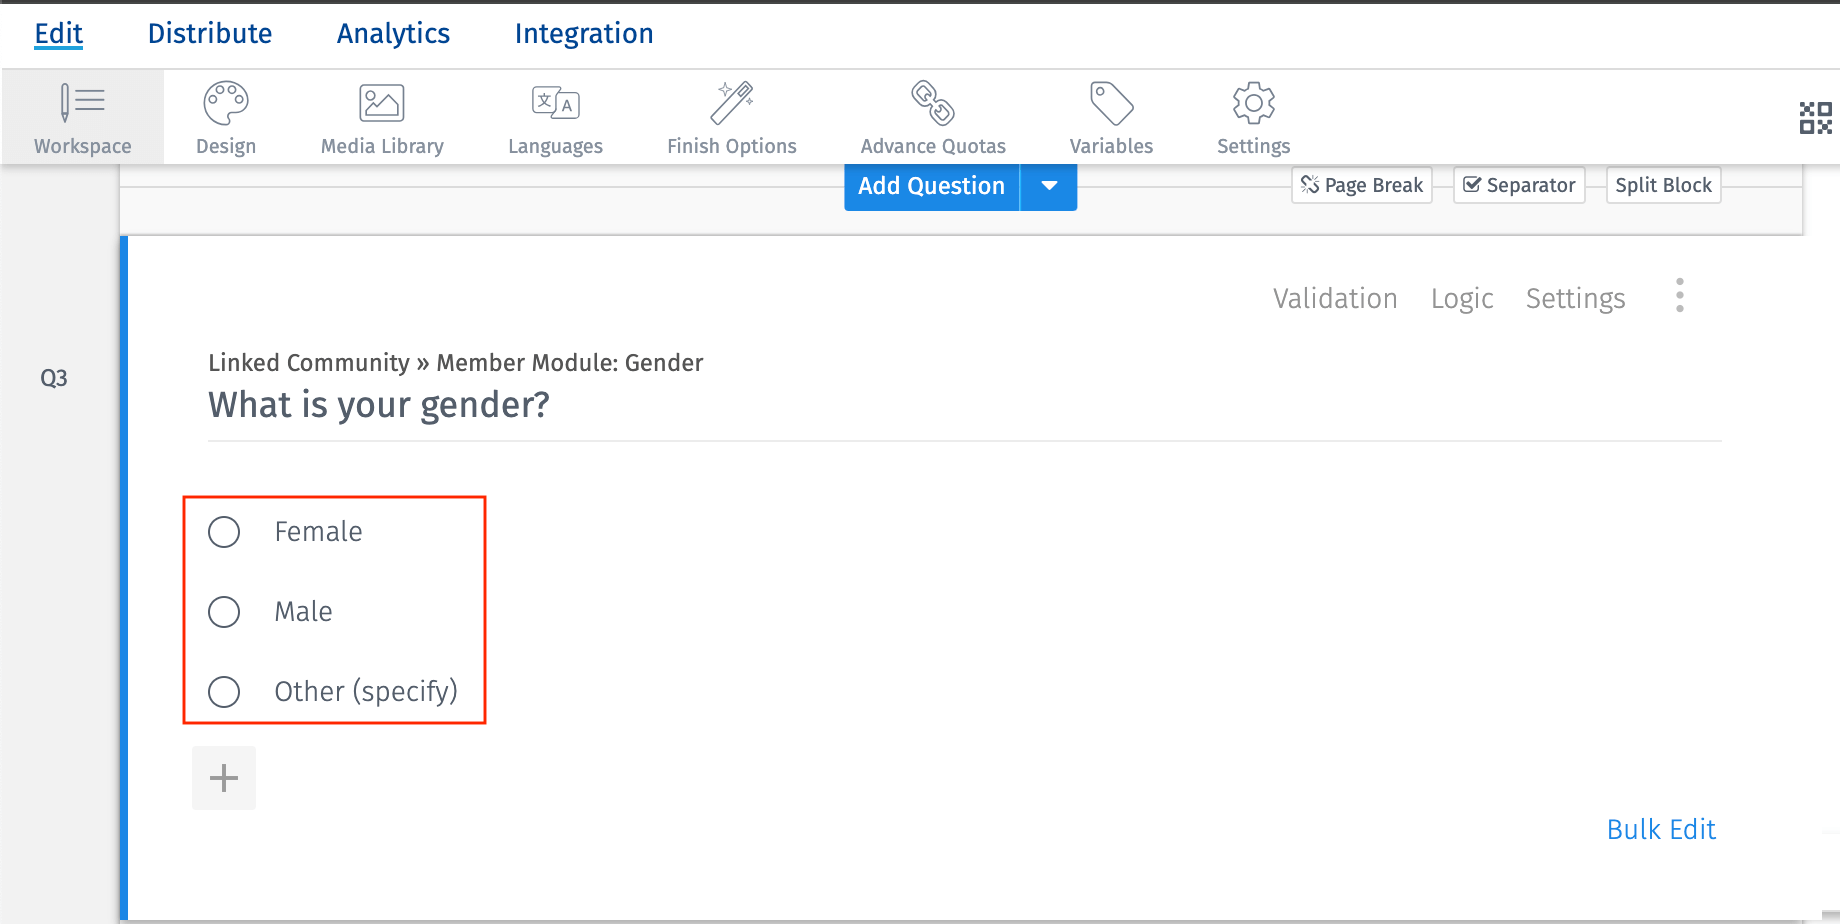The image size is (1840, 924).
Task: Open the Media Library
Action: coord(381,116)
